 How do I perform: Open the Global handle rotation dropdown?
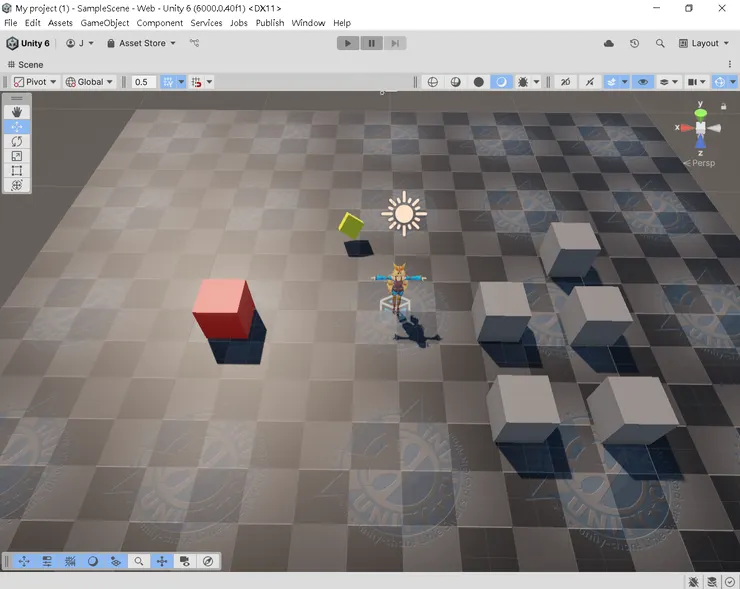pyautogui.click(x=89, y=82)
